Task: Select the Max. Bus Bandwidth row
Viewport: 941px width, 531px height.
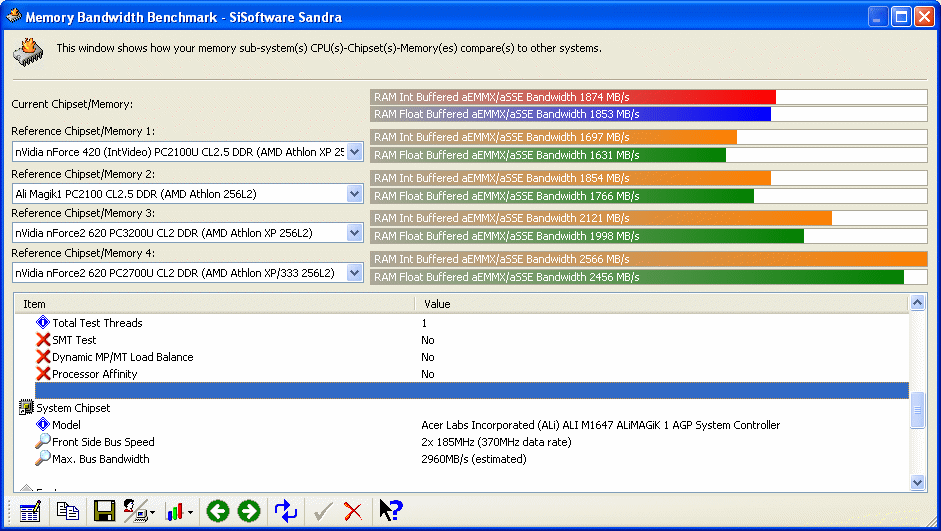Action: pyautogui.click(x=100, y=459)
